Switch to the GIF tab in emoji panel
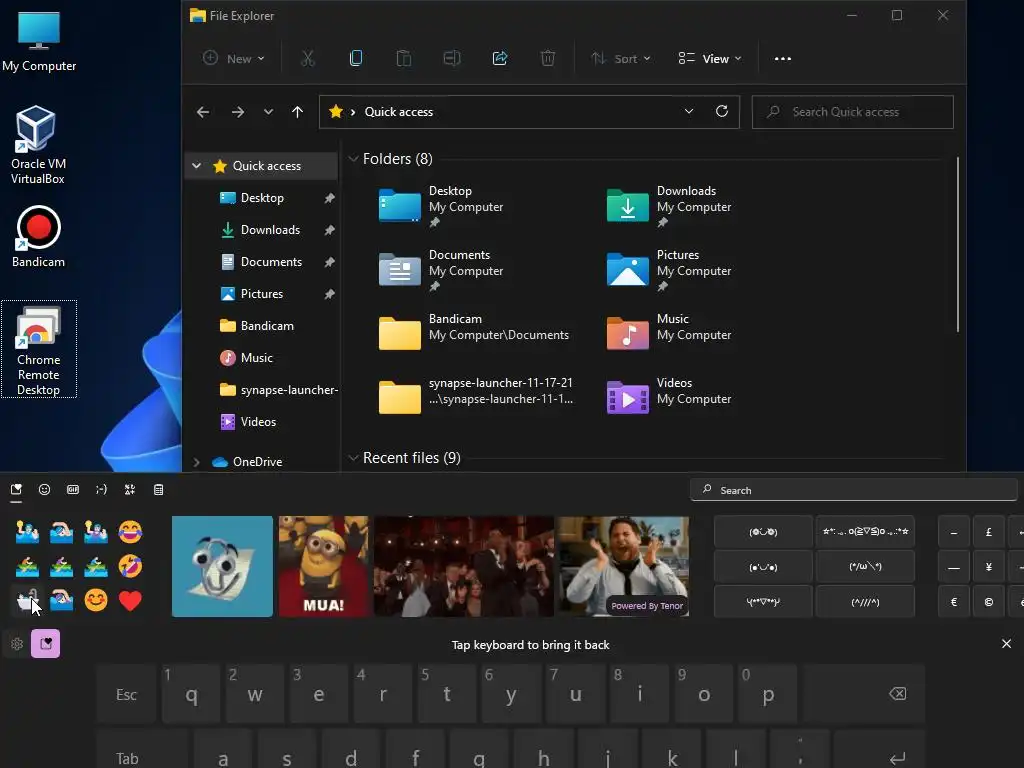 click(73, 490)
